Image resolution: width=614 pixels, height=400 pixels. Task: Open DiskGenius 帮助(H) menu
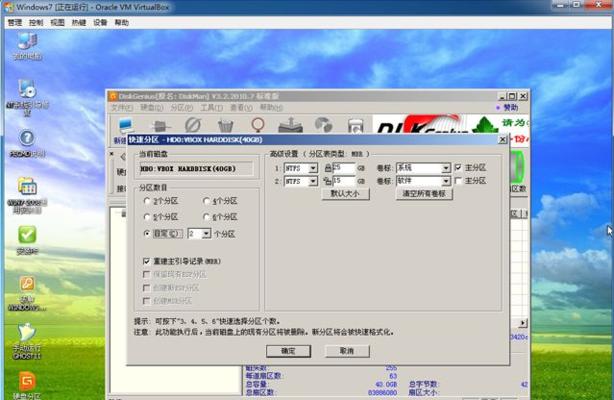pyautogui.click(x=271, y=107)
